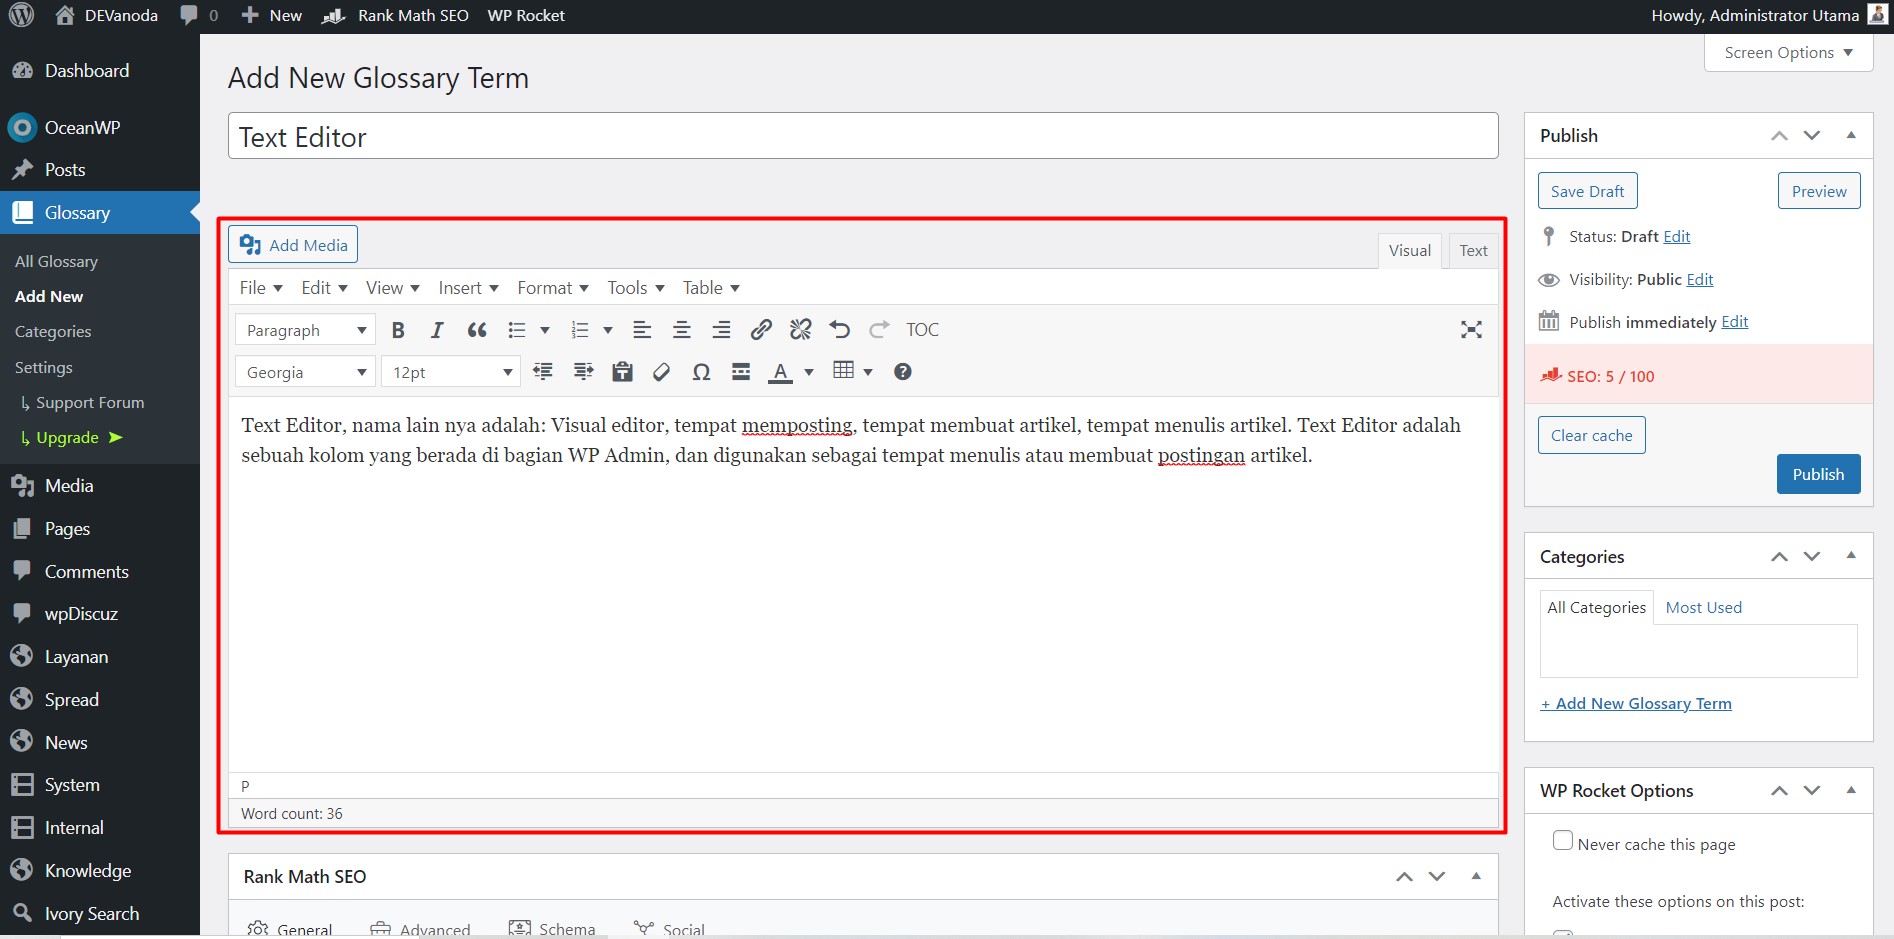This screenshot has width=1894, height=939.
Task: Click the blue Publish button
Action: click(1818, 474)
